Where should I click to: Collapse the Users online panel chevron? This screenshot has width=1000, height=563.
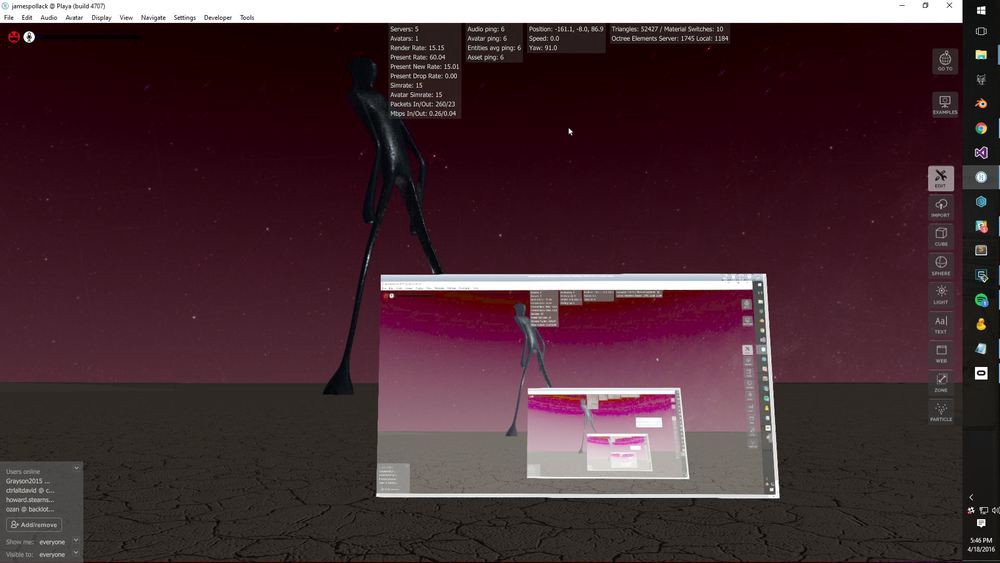click(76, 469)
